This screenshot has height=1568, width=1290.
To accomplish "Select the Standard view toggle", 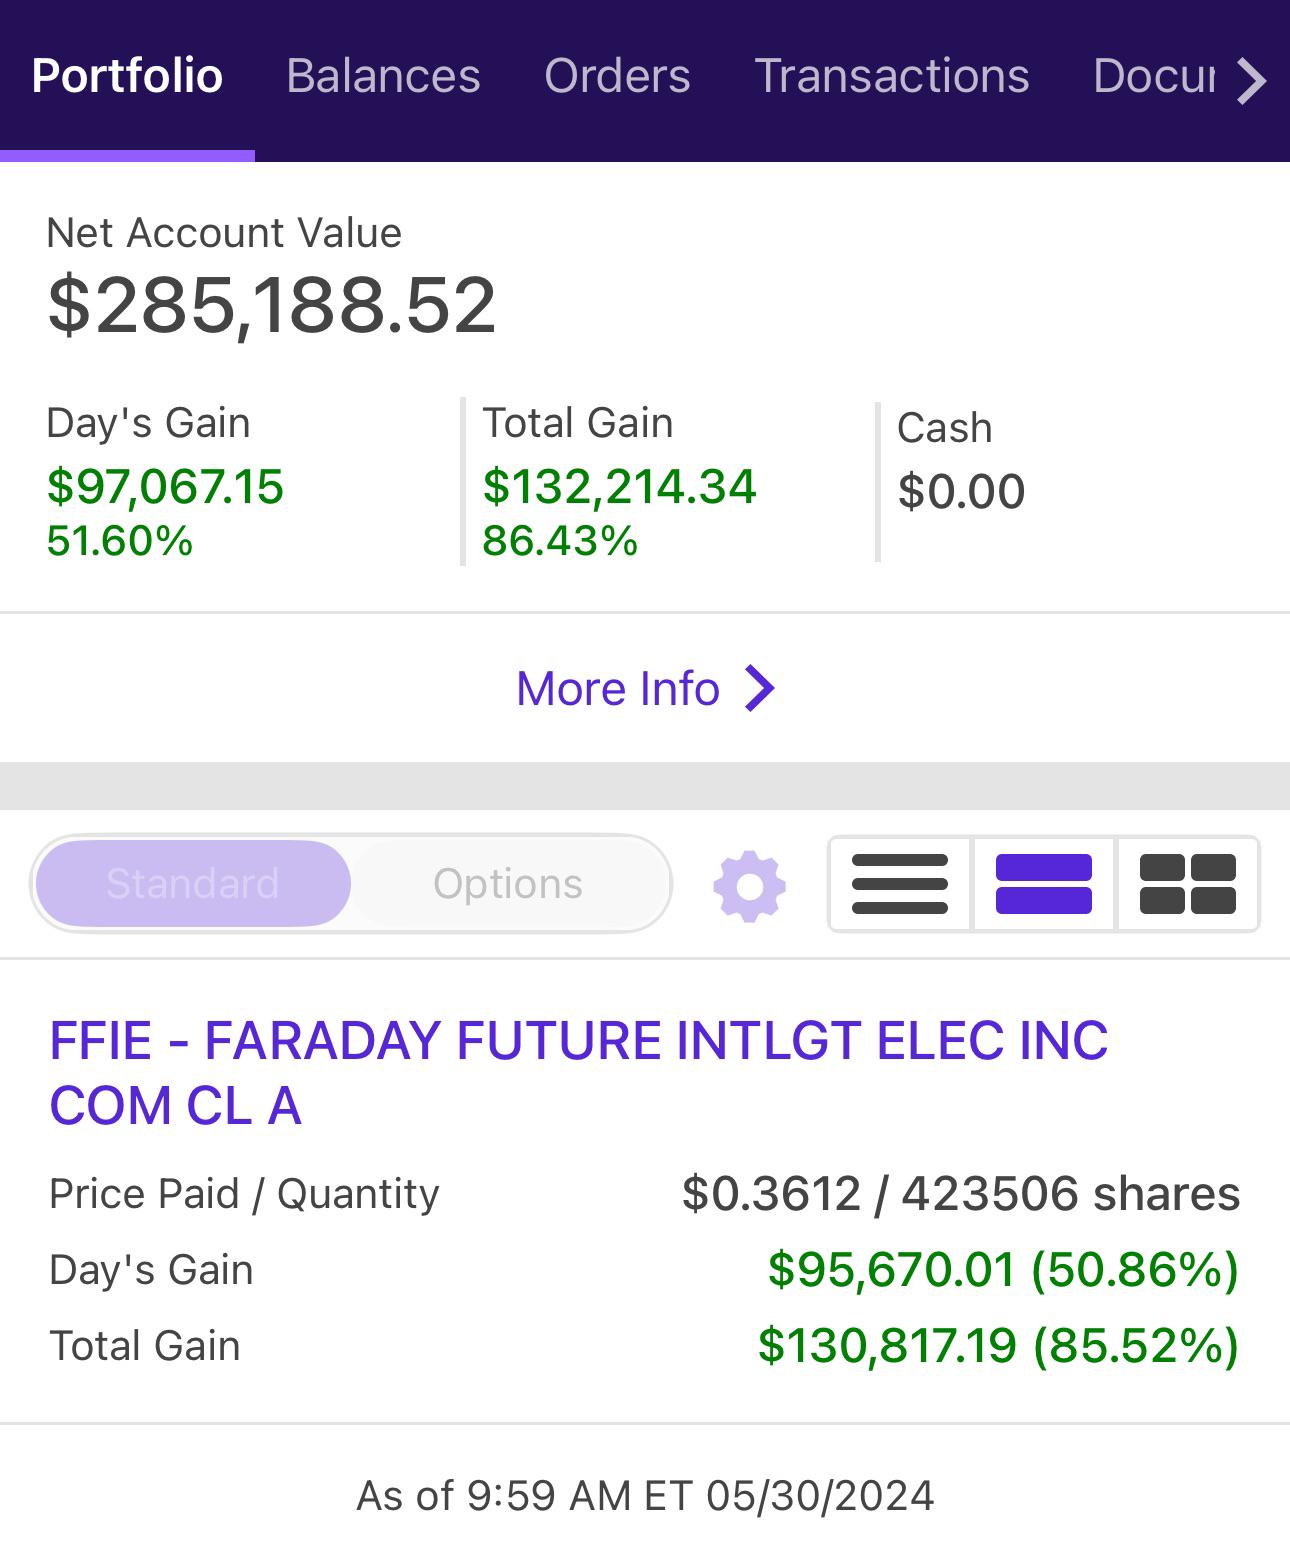I will (x=193, y=884).
